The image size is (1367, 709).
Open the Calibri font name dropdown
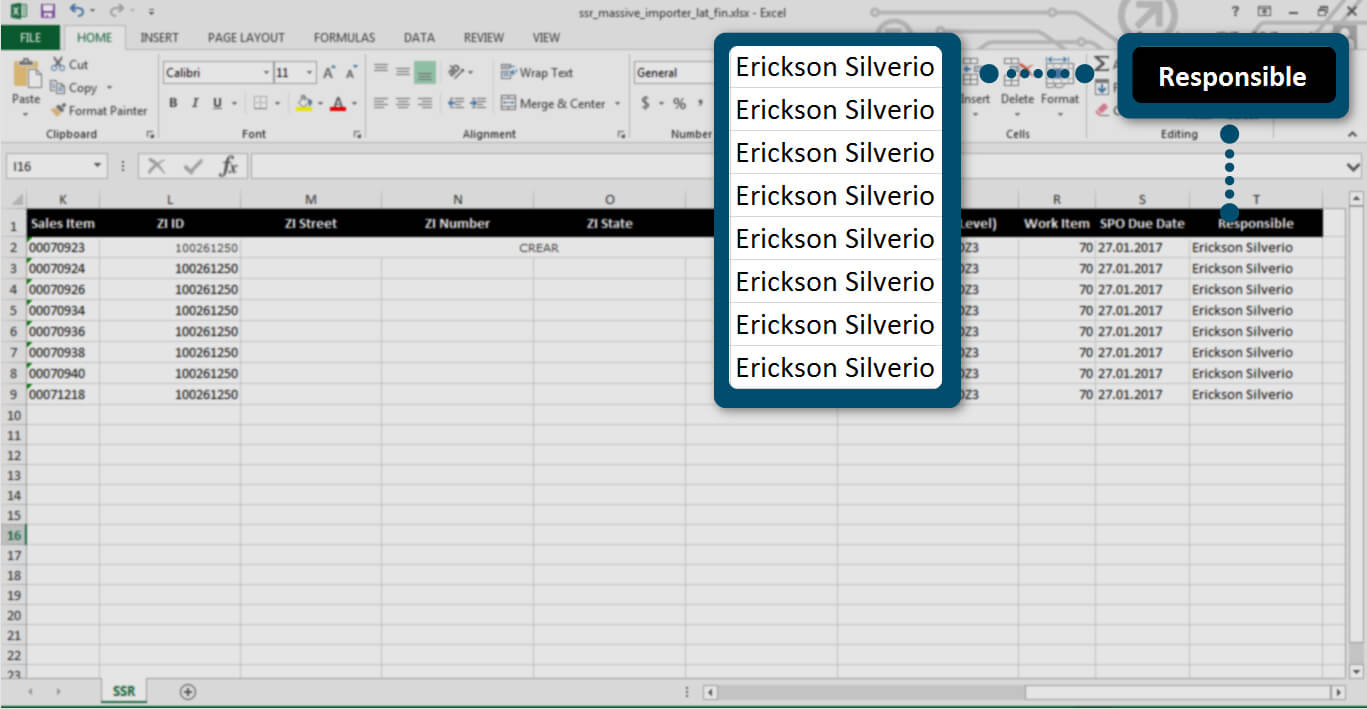(266, 73)
